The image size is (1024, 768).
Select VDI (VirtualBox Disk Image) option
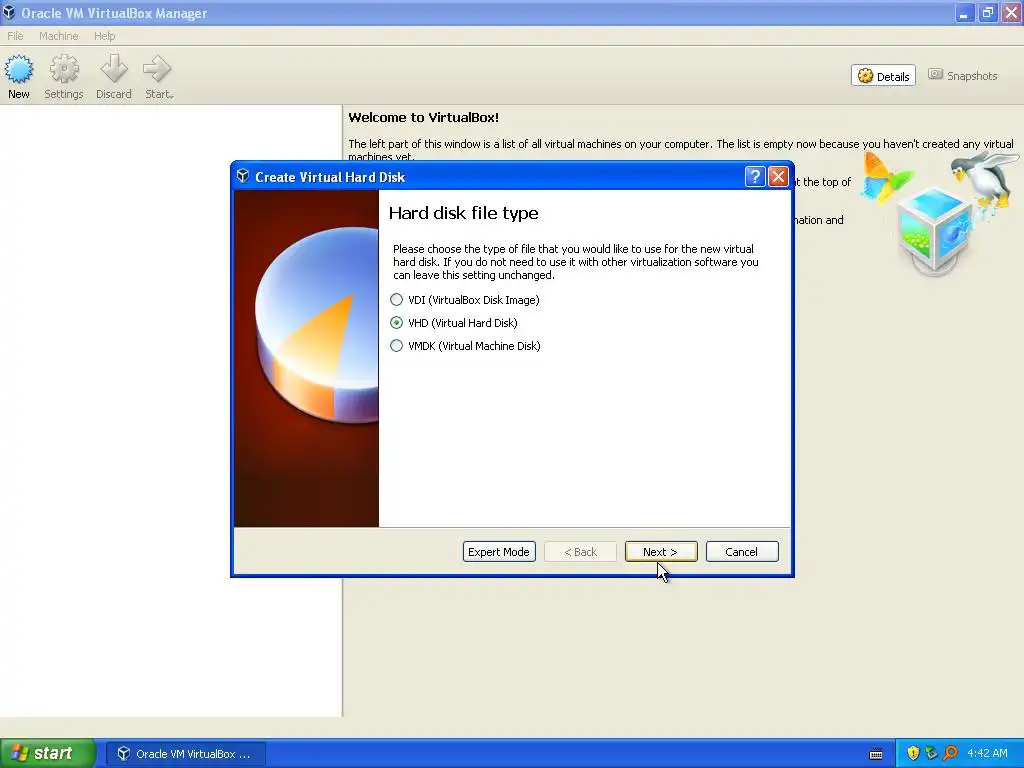coord(464,300)
